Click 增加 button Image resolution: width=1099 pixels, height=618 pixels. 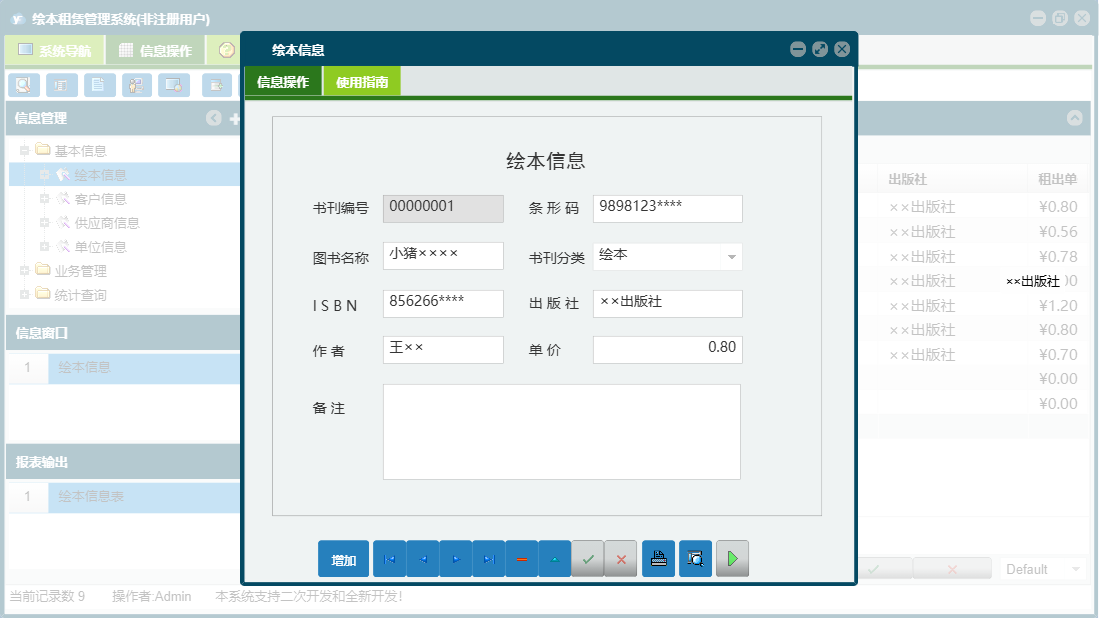[343, 559]
